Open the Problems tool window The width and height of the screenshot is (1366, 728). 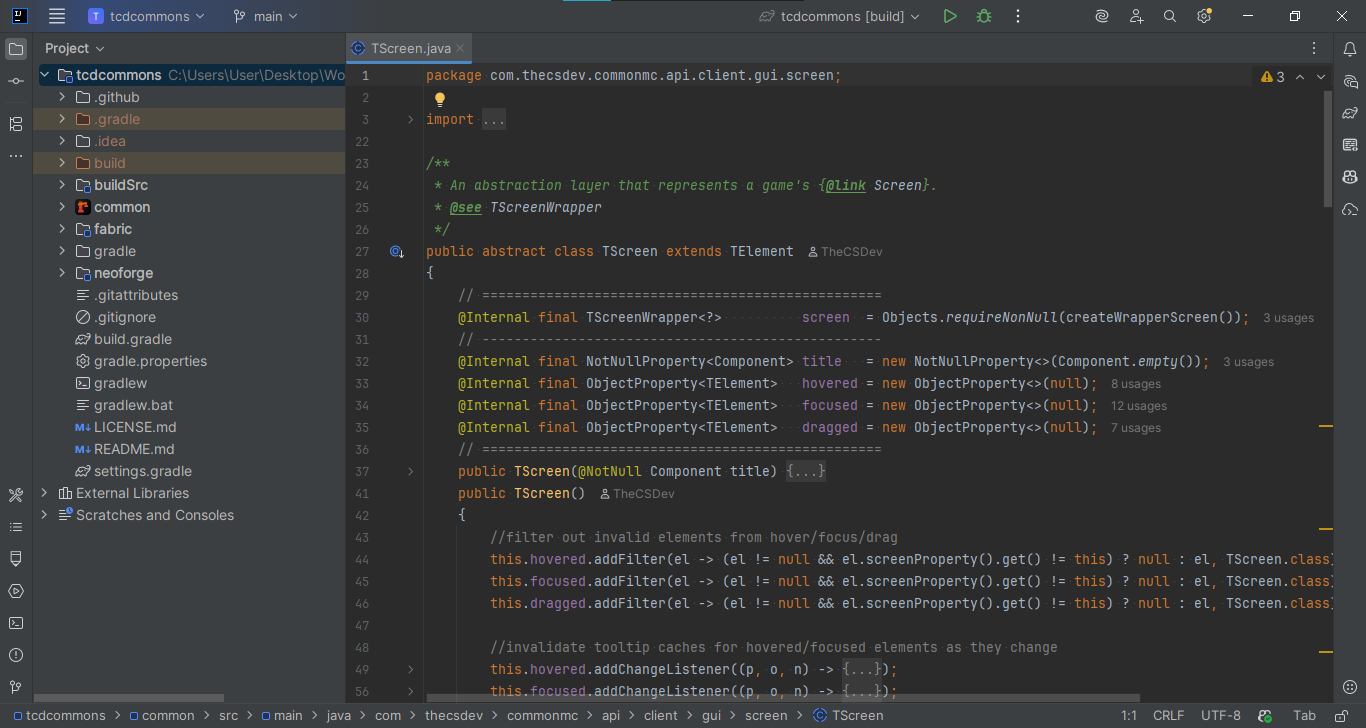(15, 655)
